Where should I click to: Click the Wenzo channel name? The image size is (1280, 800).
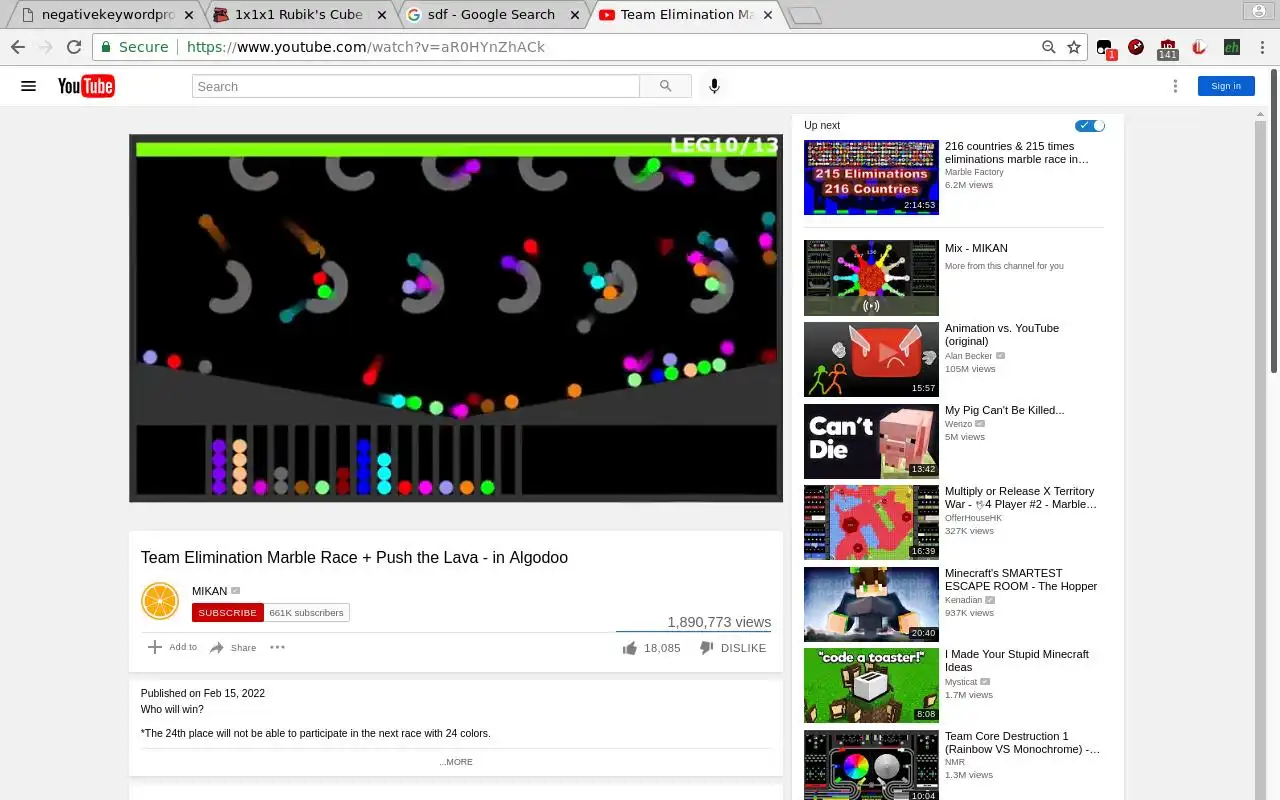pos(959,424)
